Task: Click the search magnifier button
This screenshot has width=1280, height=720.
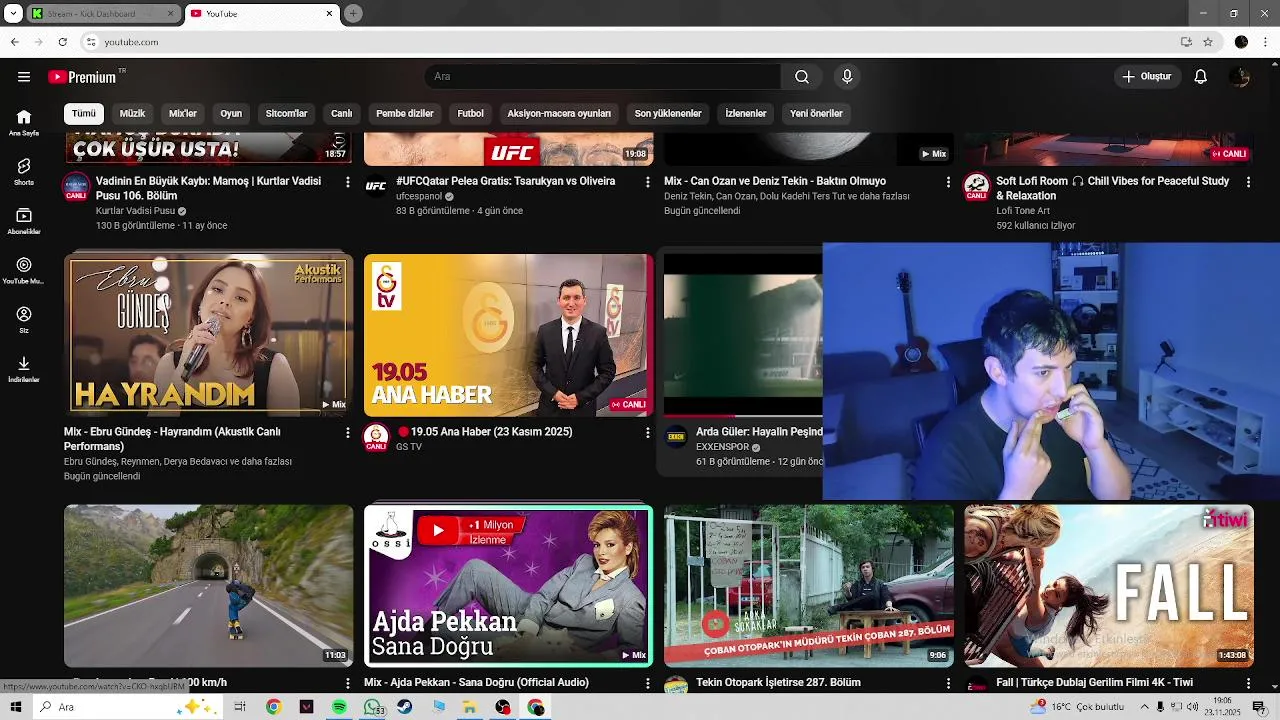Action: [802, 77]
